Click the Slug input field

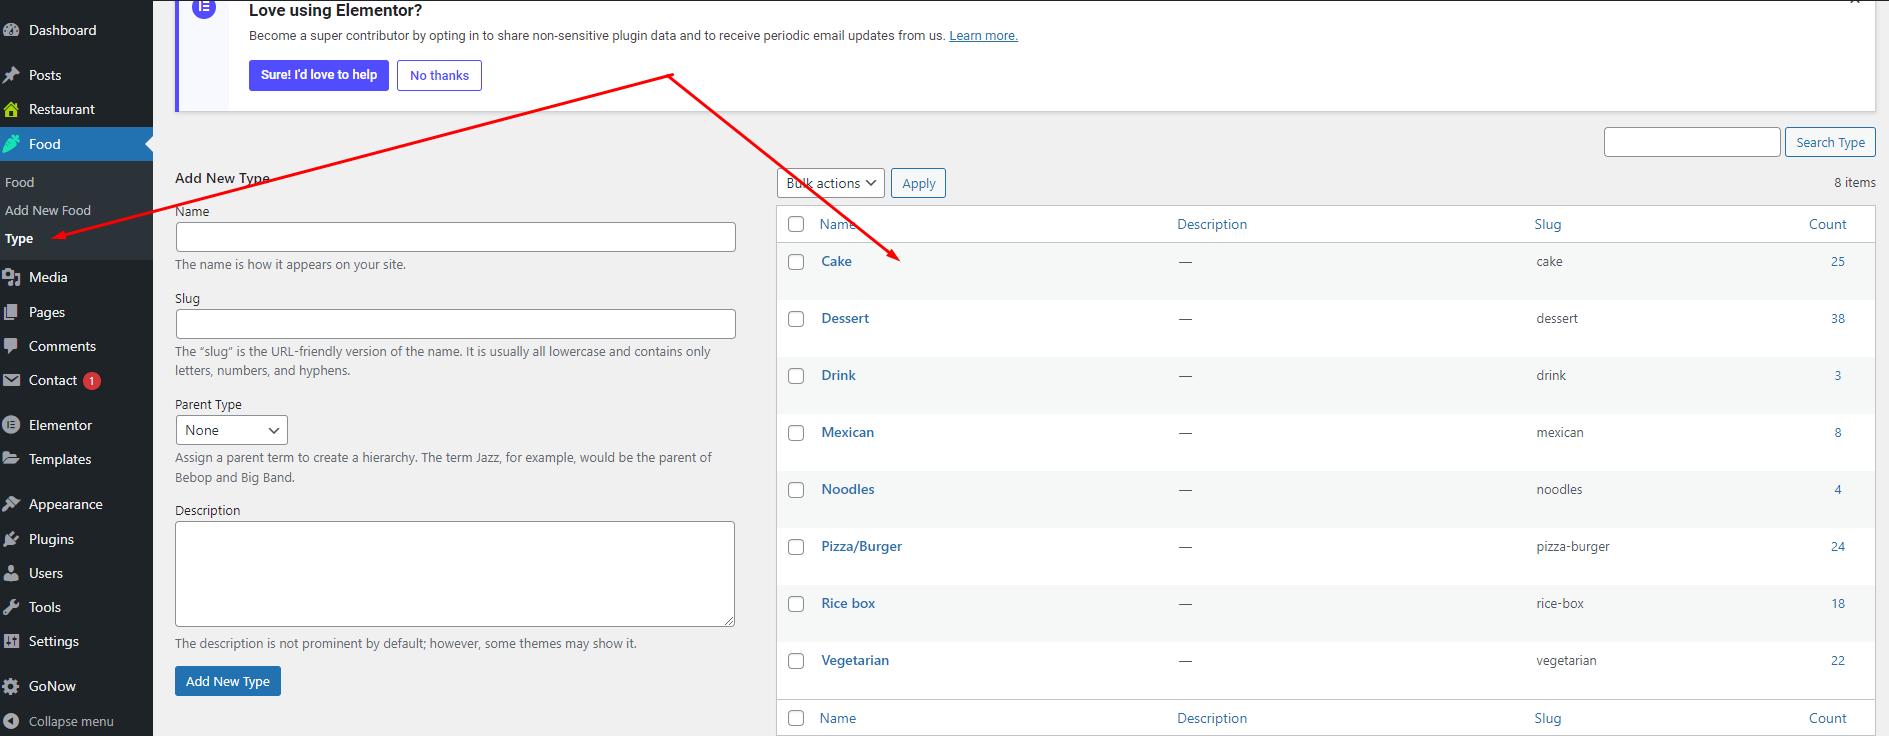click(456, 324)
